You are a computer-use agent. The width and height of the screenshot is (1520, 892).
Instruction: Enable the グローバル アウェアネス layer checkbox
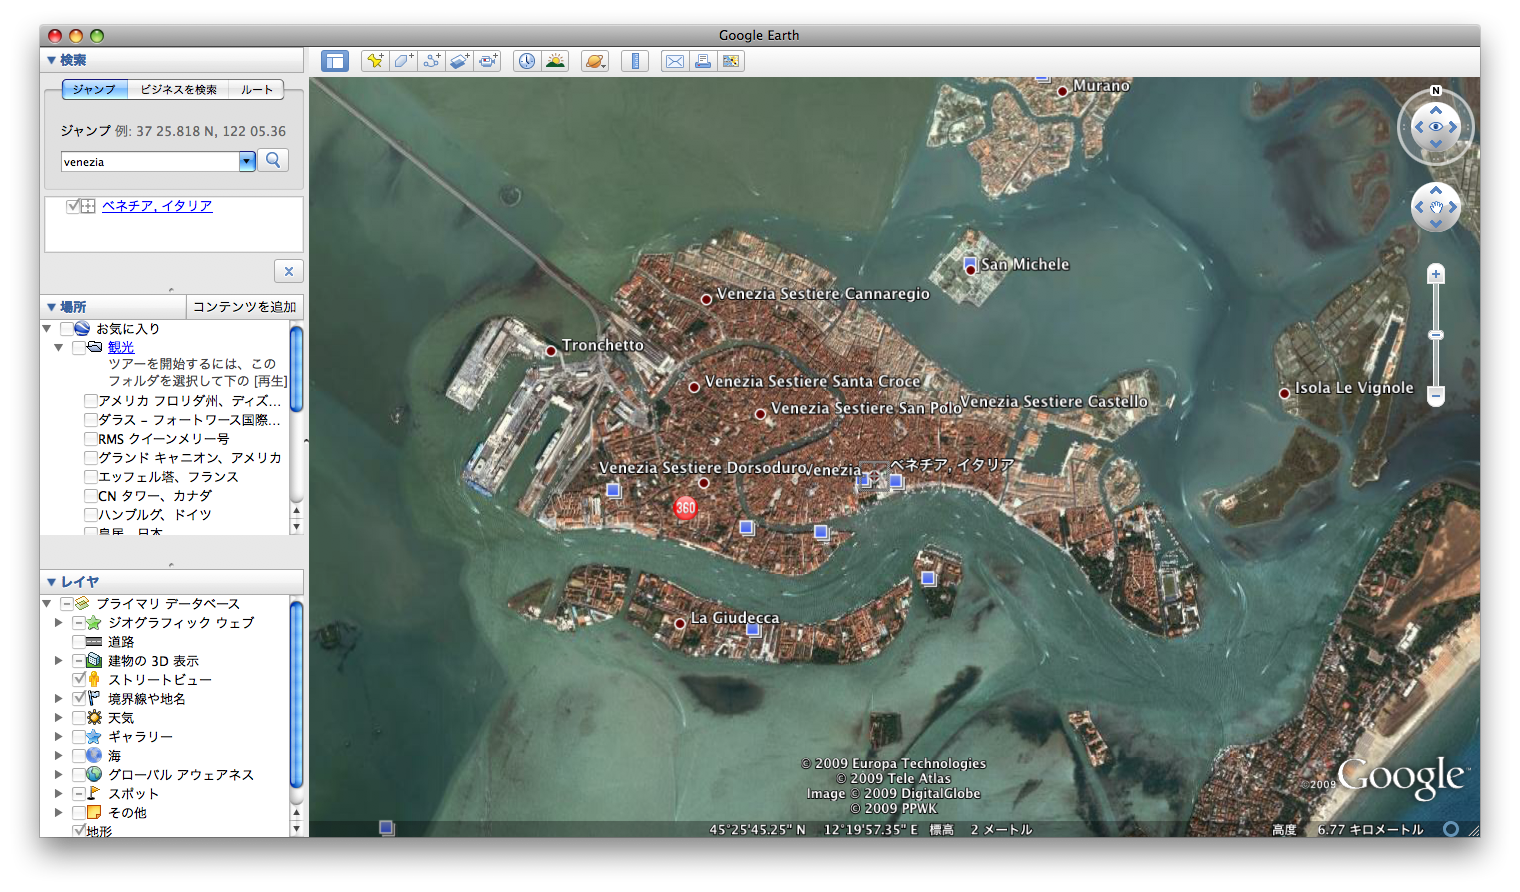tap(79, 774)
